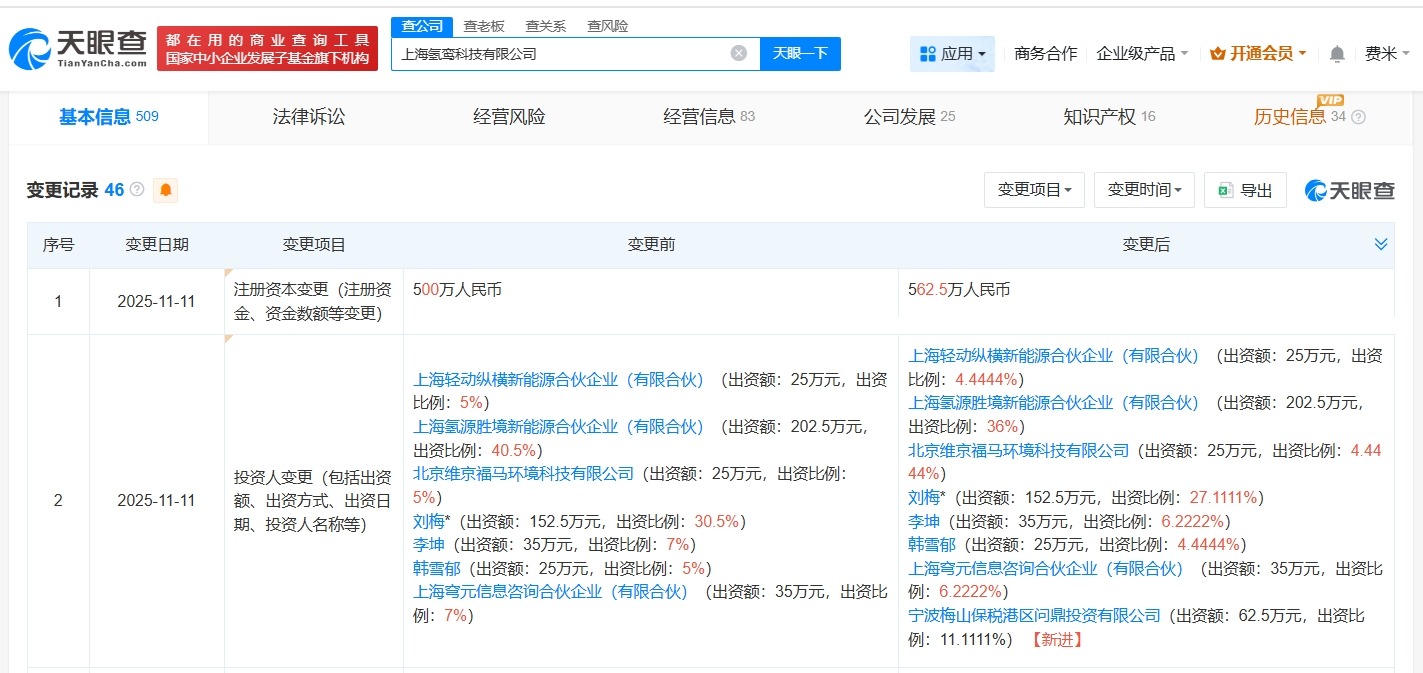Screen dimensions: 1423x673
Task: Click the 导出 export button
Action: (x=1244, y=189)
